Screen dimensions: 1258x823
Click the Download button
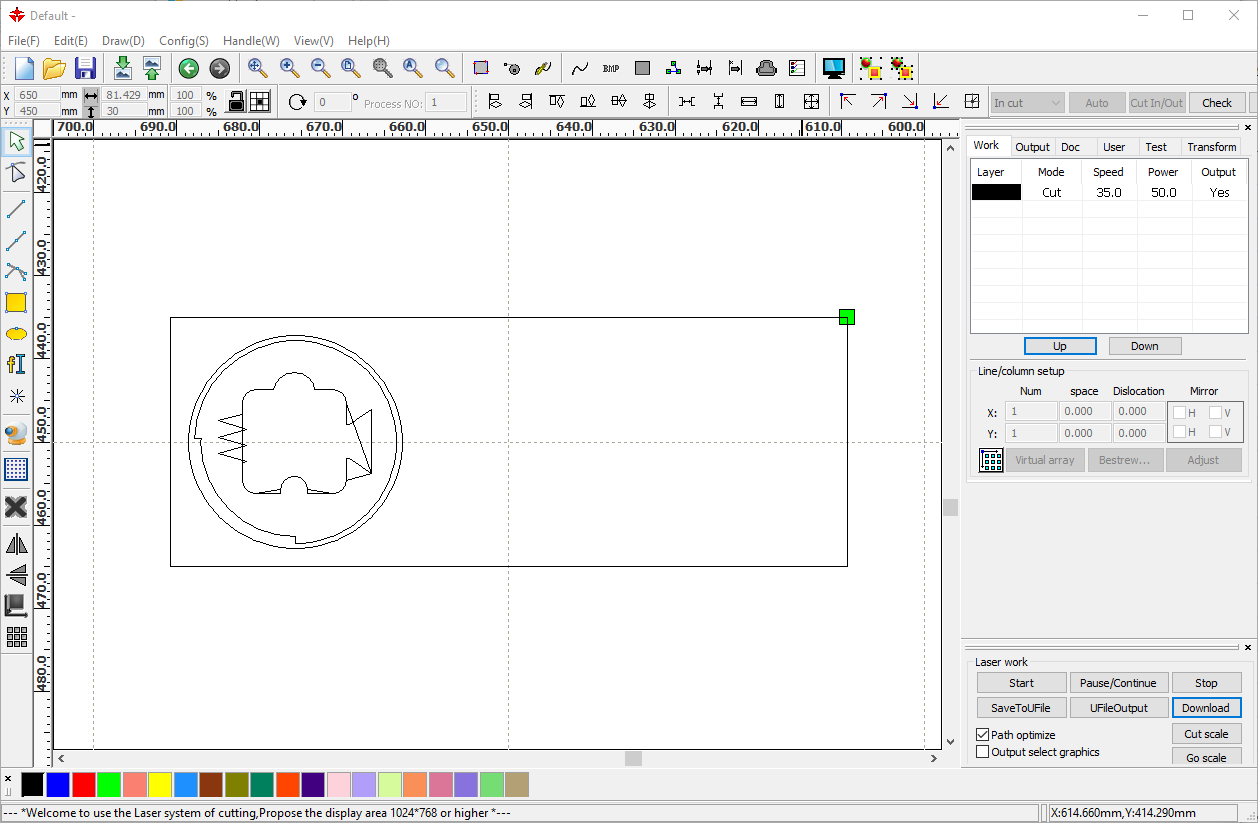[1205, 708]
